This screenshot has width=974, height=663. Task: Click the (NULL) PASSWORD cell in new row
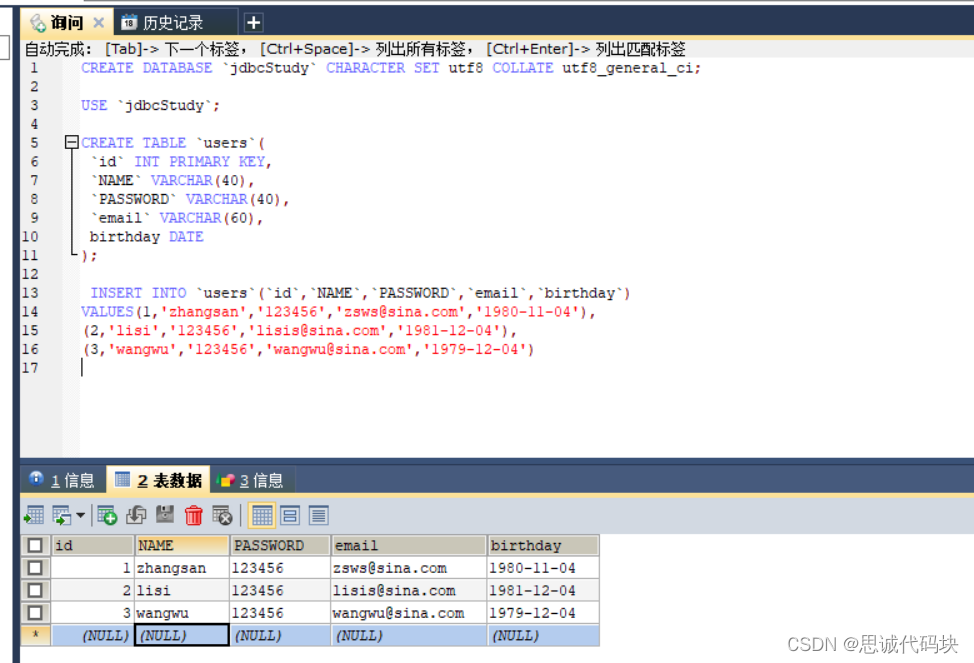click(x=280, y=636)
